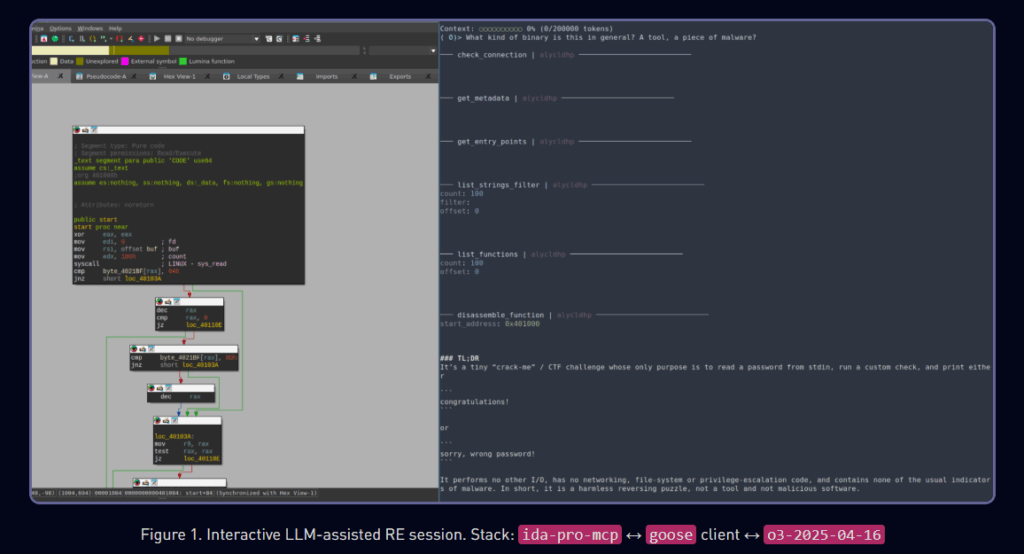This screenshot has width=1024, height=554.
Task: Click the '### TL;DR' heading
Action: pos(460,358)
